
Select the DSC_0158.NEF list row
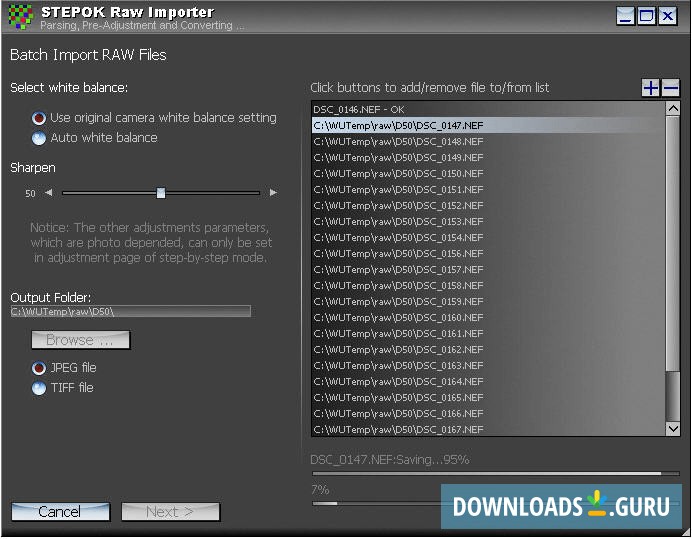489,285
